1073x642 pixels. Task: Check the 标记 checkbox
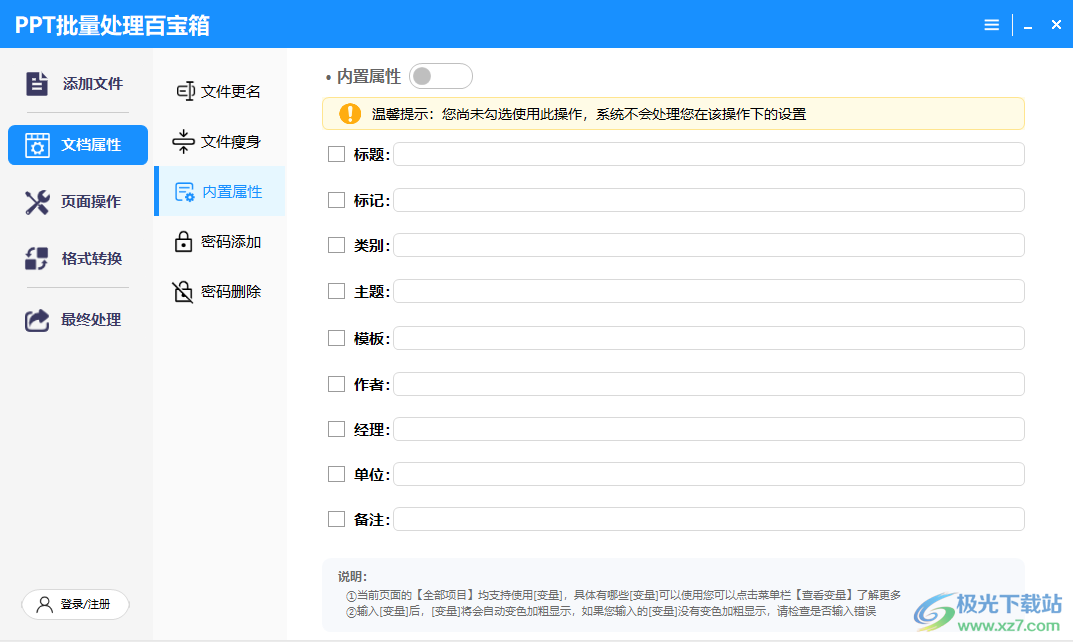[x=336, y=200]
